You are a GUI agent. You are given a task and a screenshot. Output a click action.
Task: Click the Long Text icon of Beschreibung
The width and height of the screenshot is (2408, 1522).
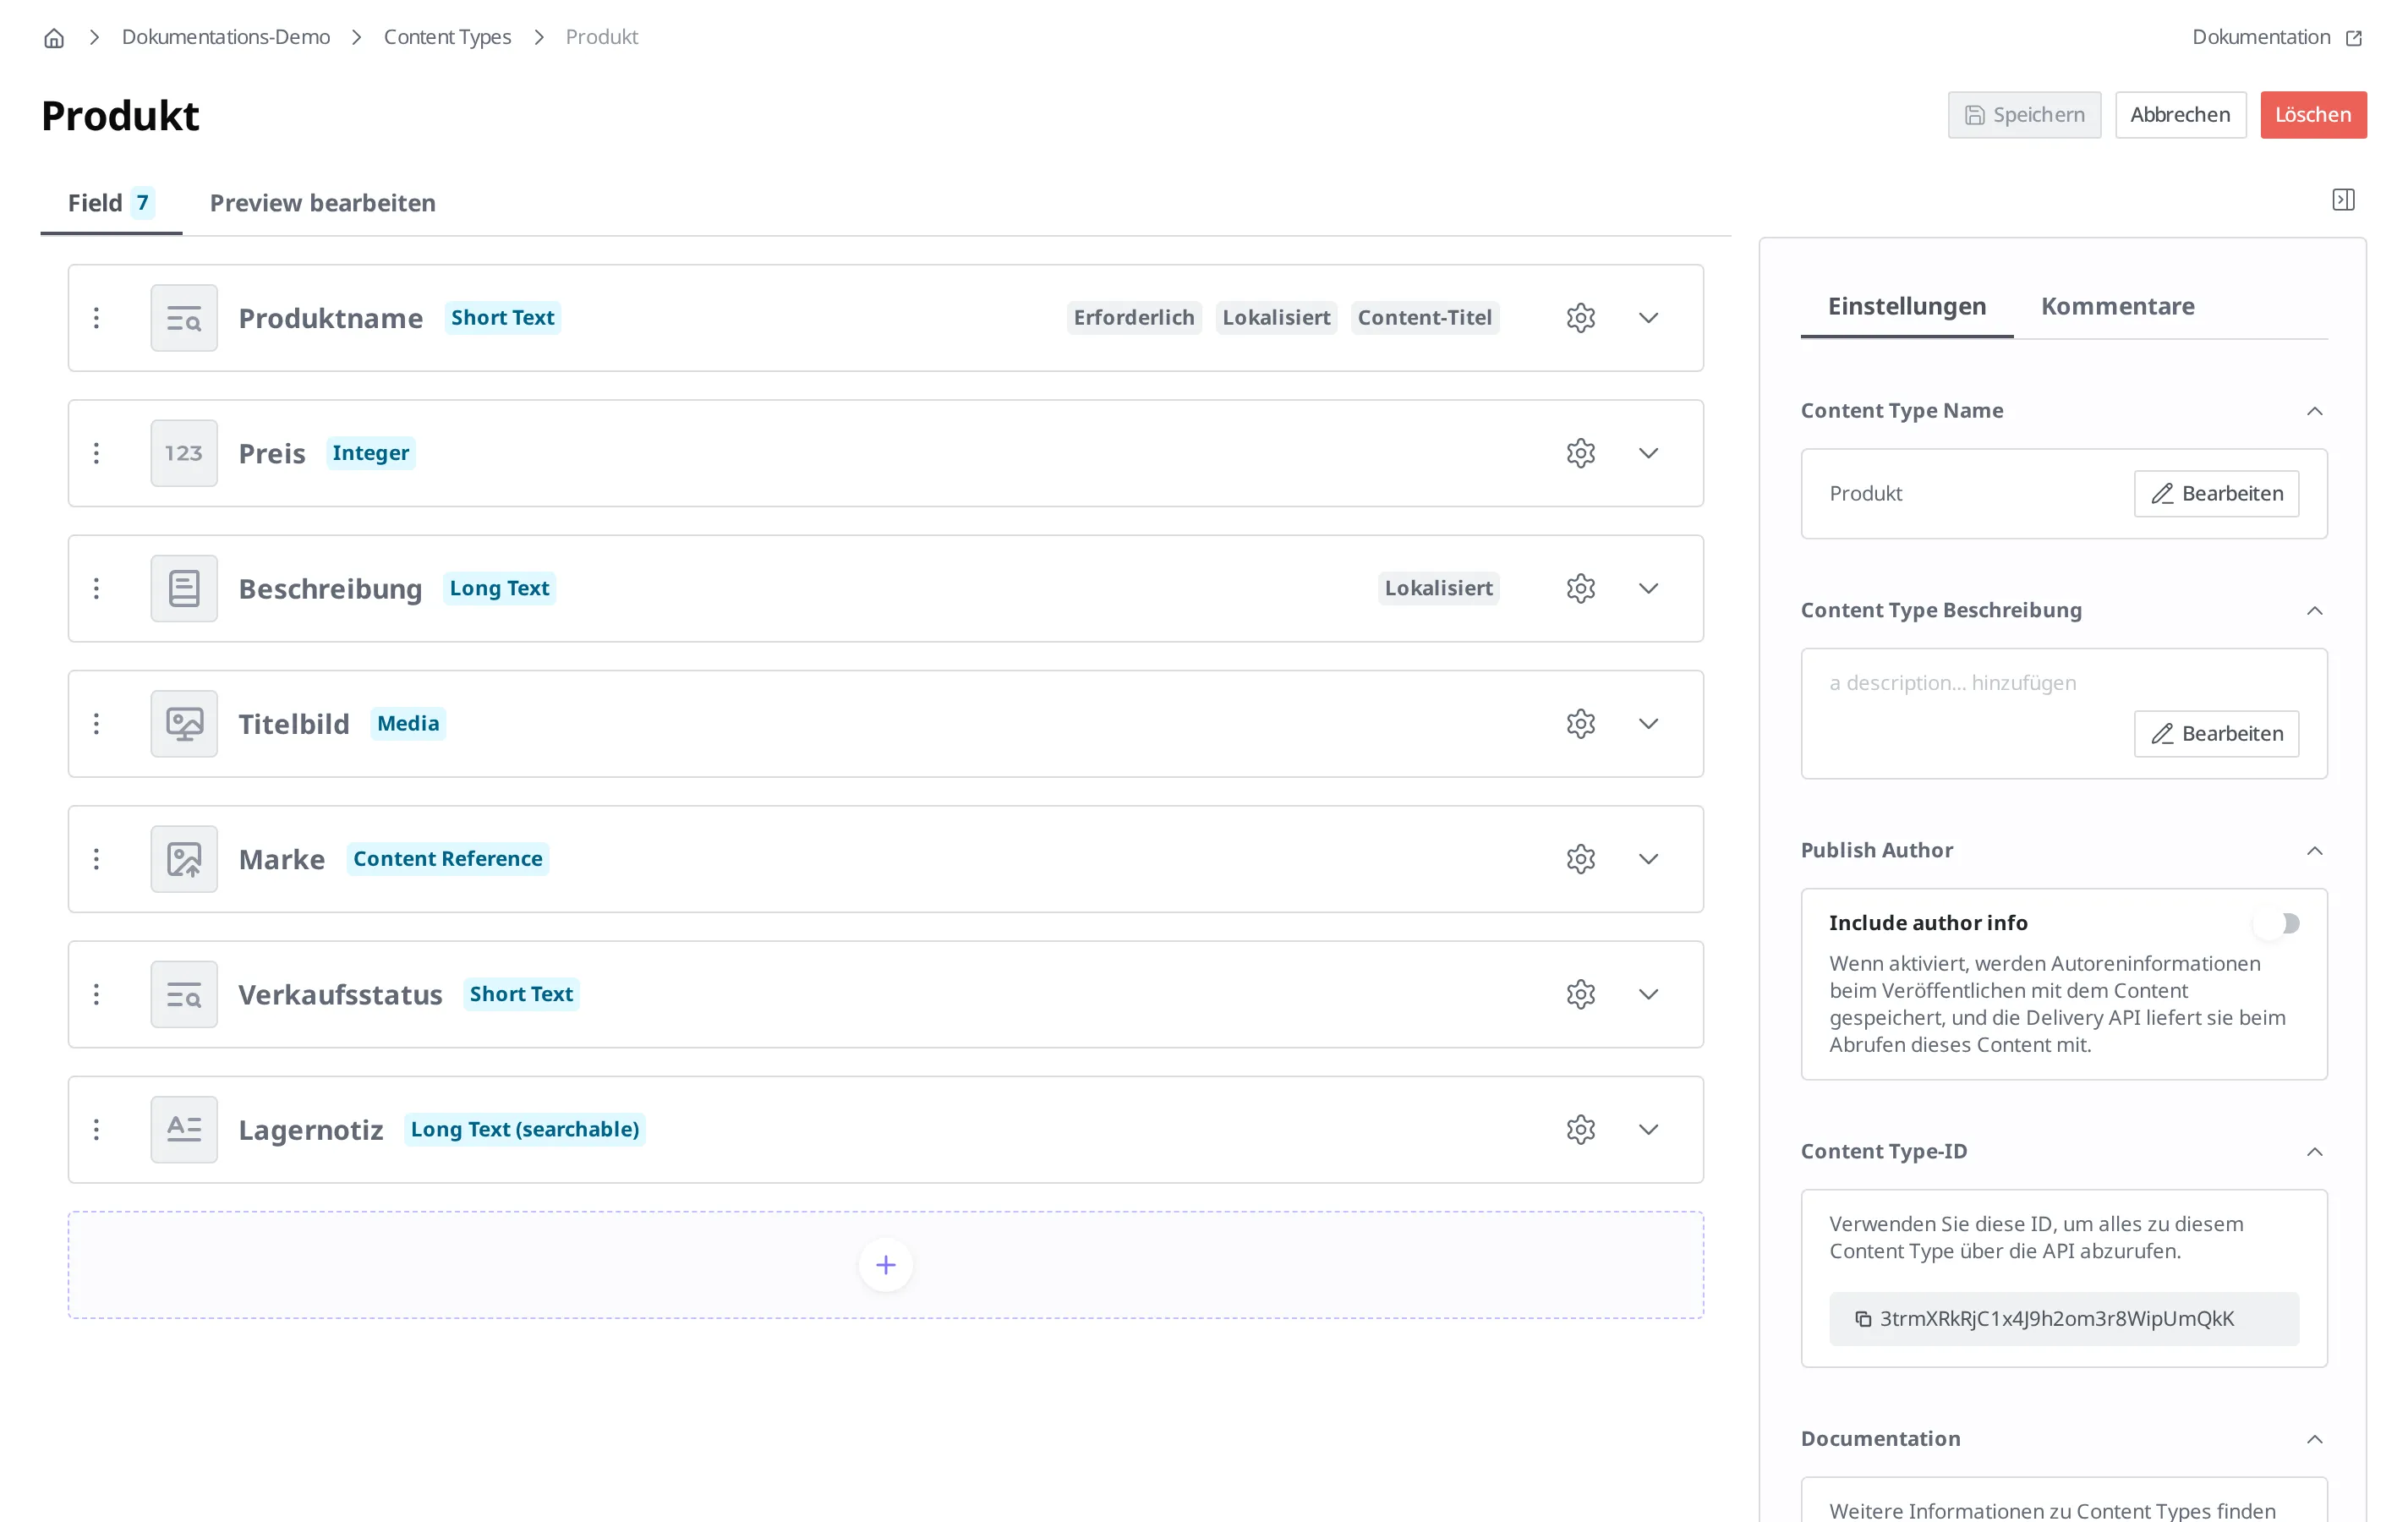pos(184,588)
